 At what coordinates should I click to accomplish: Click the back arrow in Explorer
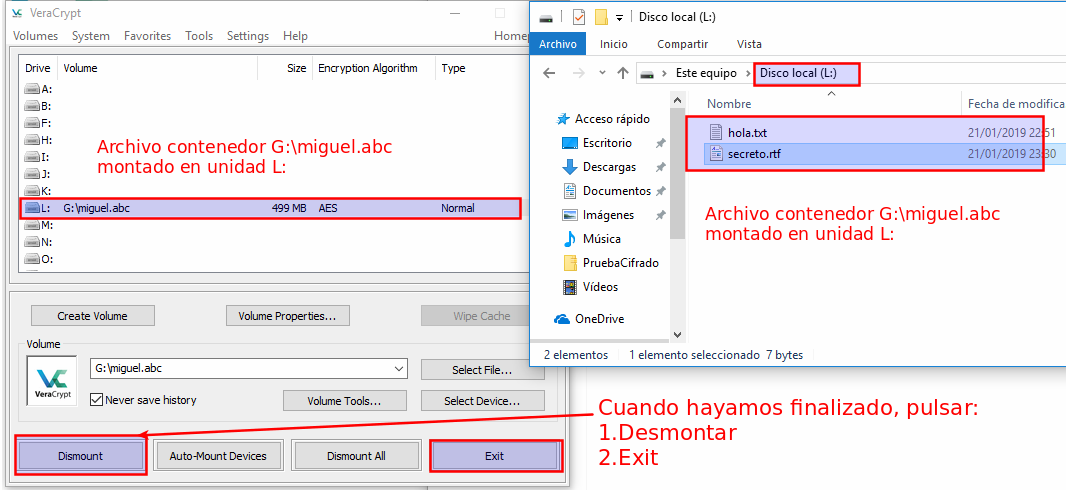coord(549,73)
